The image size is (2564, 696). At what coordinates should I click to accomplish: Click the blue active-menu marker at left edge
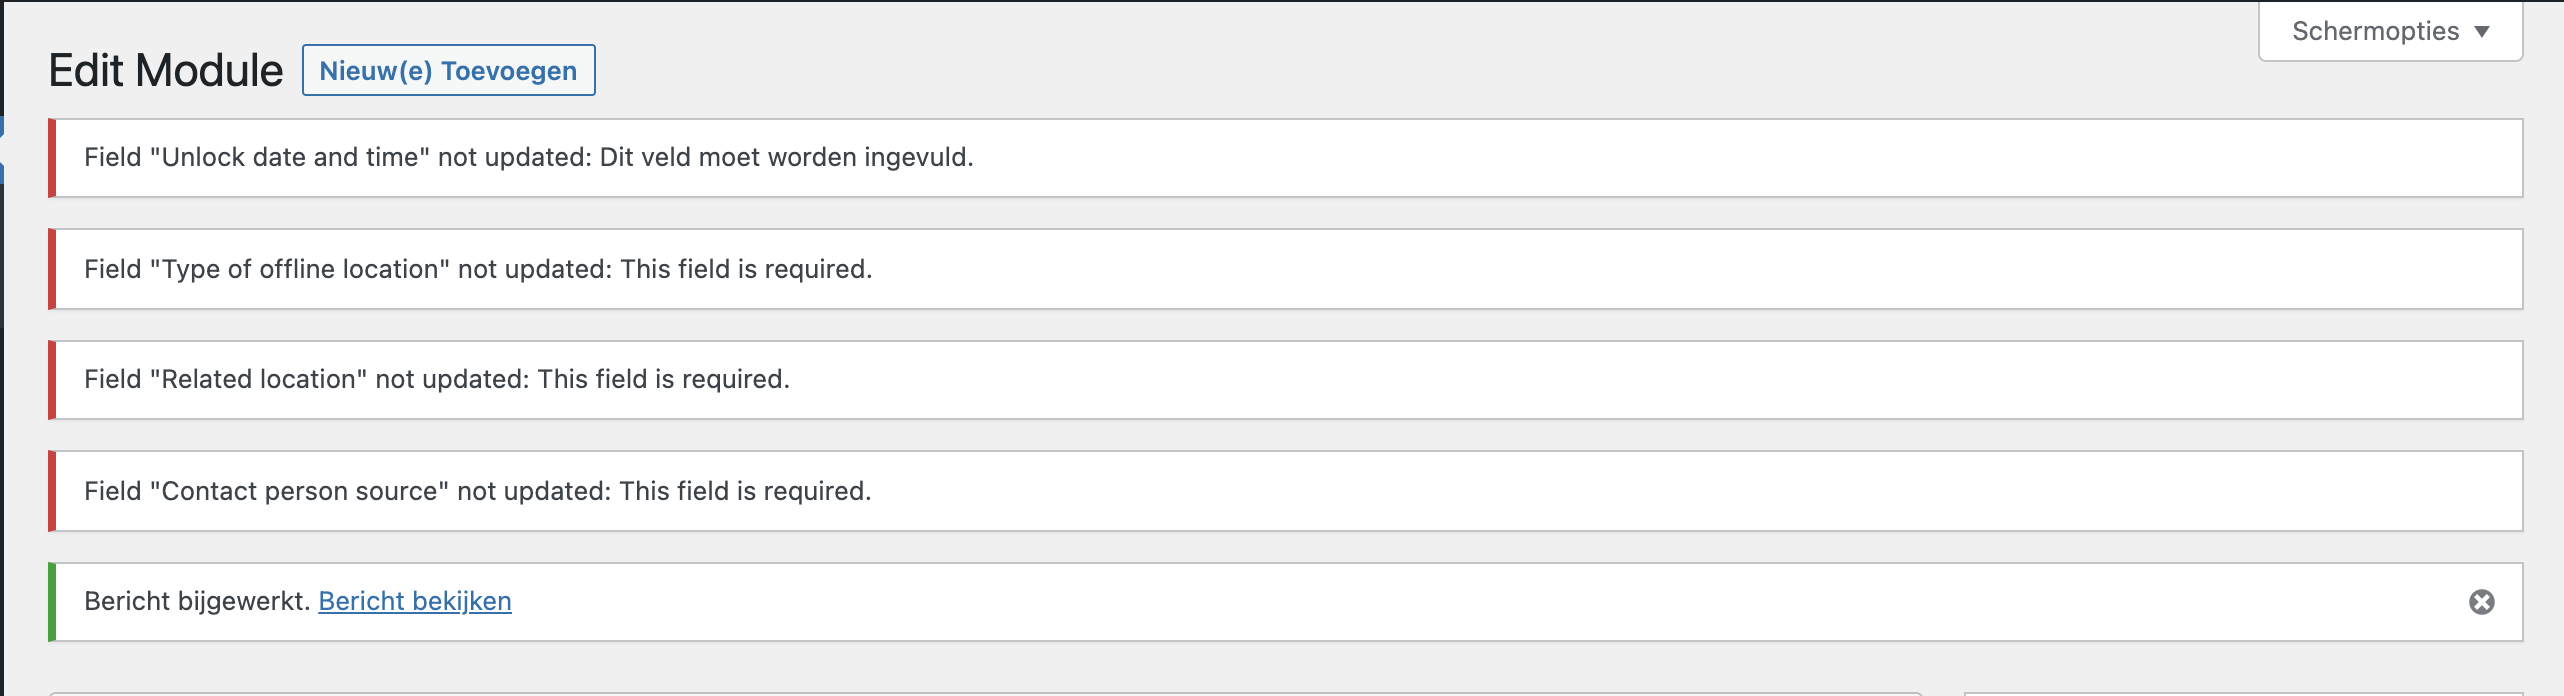click(2, 150)
